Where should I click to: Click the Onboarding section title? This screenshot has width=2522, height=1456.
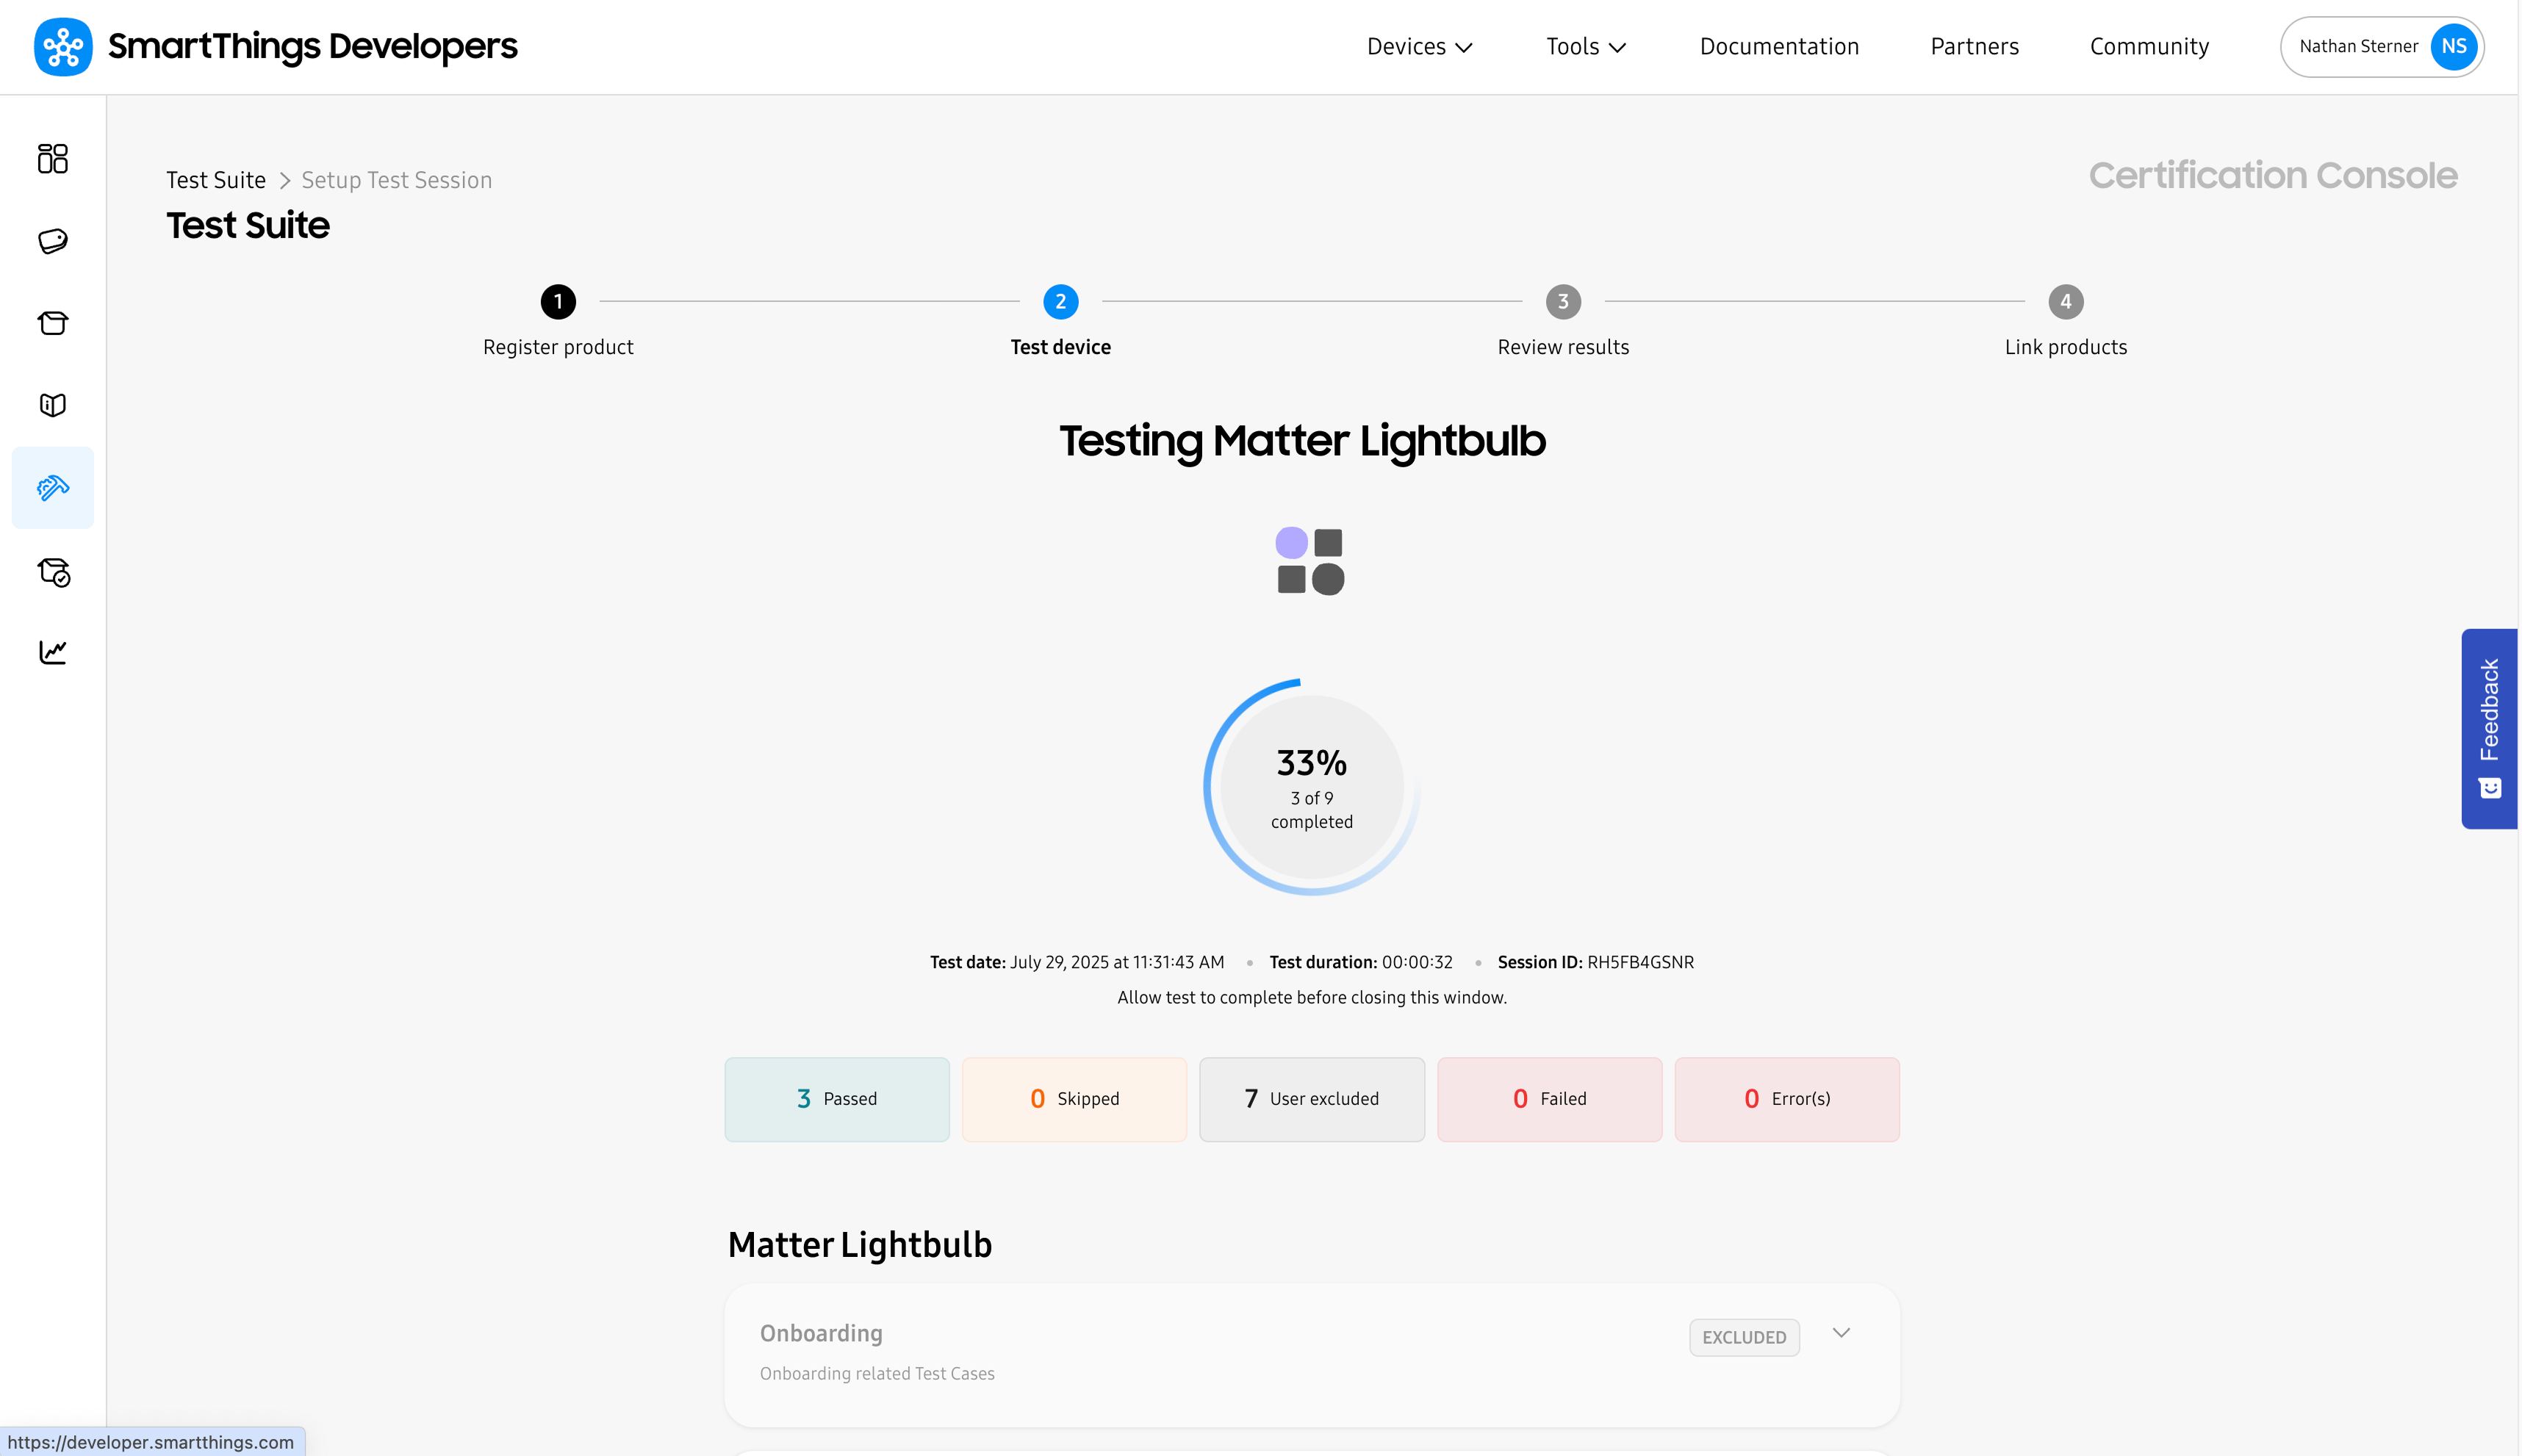pyautogui.click(x=821, y=1333)
